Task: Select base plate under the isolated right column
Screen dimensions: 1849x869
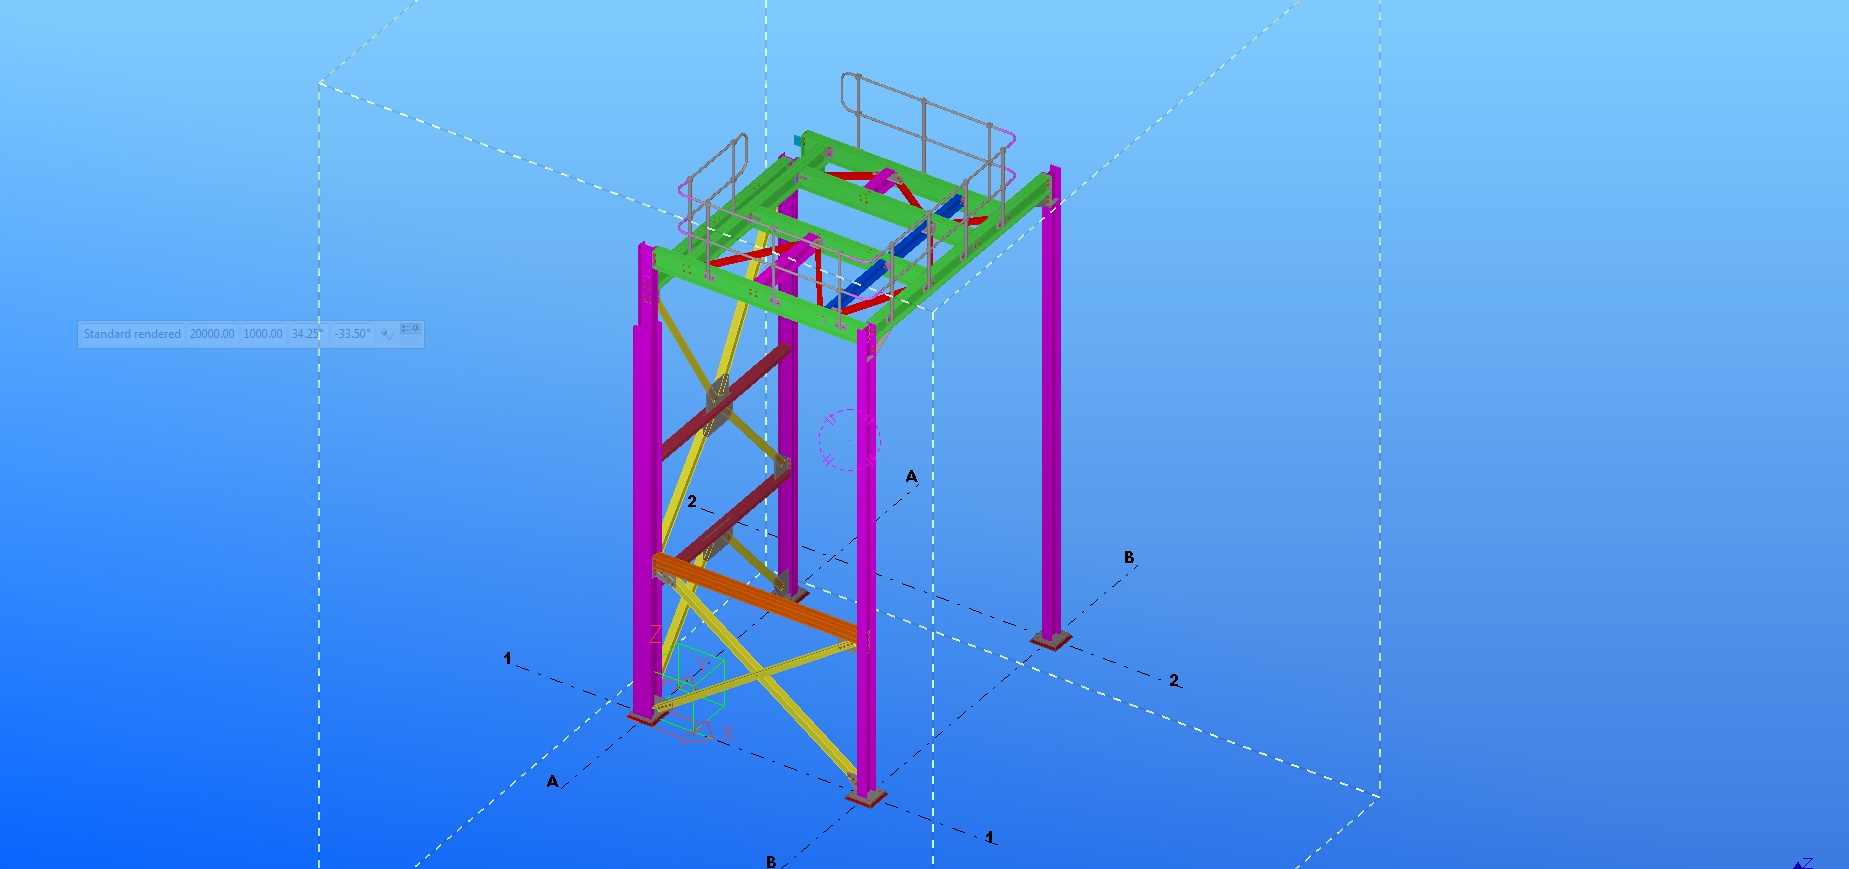Action: tap(1051, 640)
